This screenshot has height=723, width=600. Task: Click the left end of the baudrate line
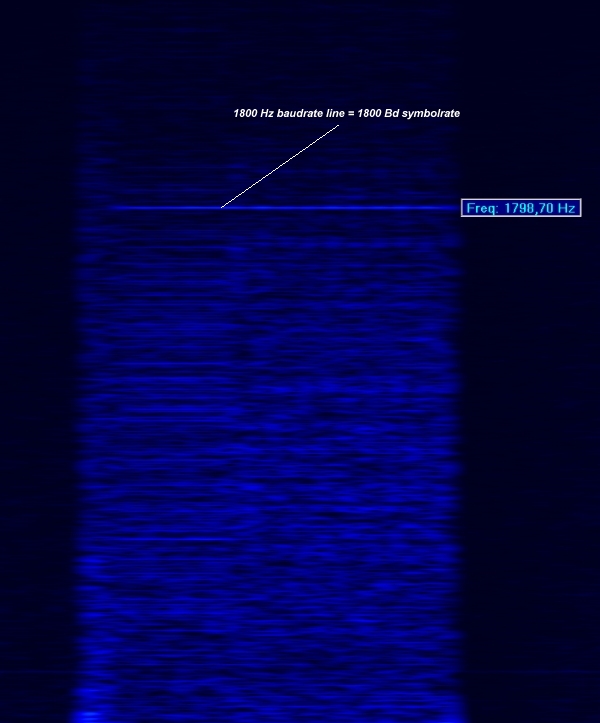tap(113, 208)
